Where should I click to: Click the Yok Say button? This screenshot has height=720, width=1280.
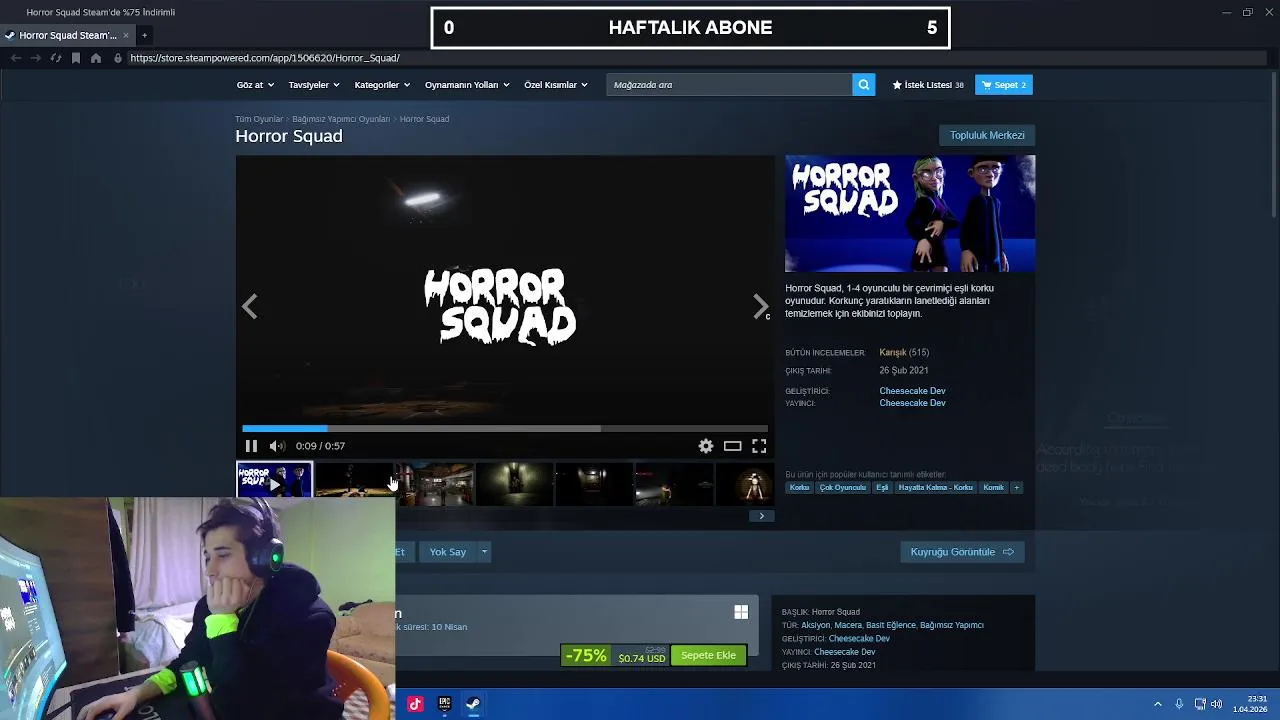click(448, 552)
